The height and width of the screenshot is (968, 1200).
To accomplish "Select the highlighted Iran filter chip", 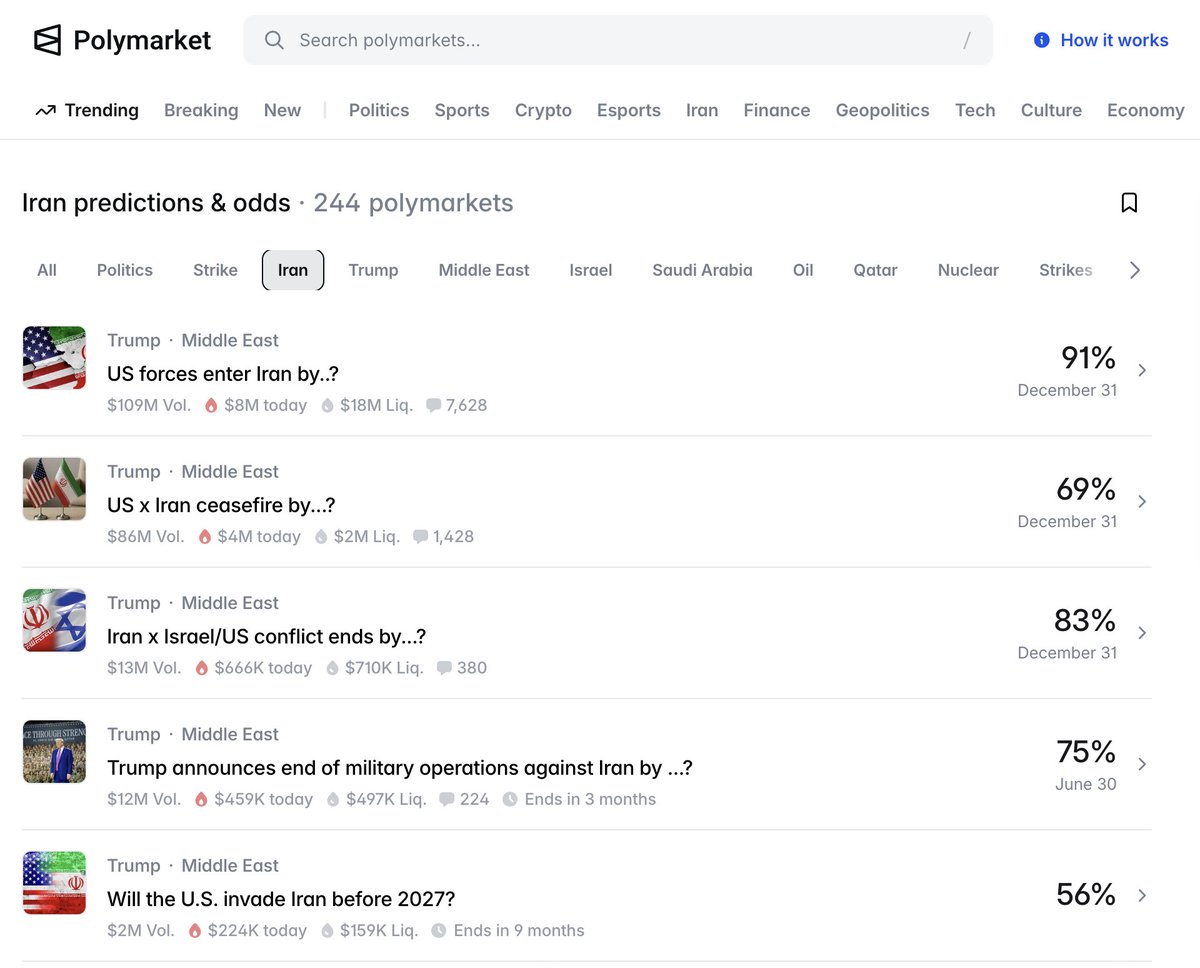I will point(293,270).
